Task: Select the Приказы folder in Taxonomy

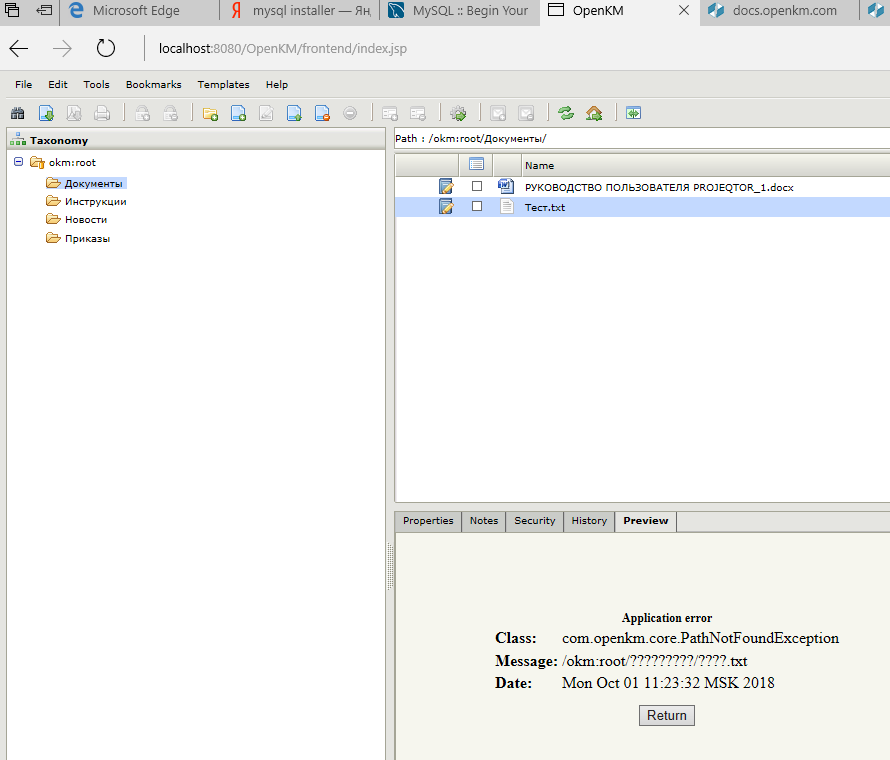Action: (x=87, y=239)
